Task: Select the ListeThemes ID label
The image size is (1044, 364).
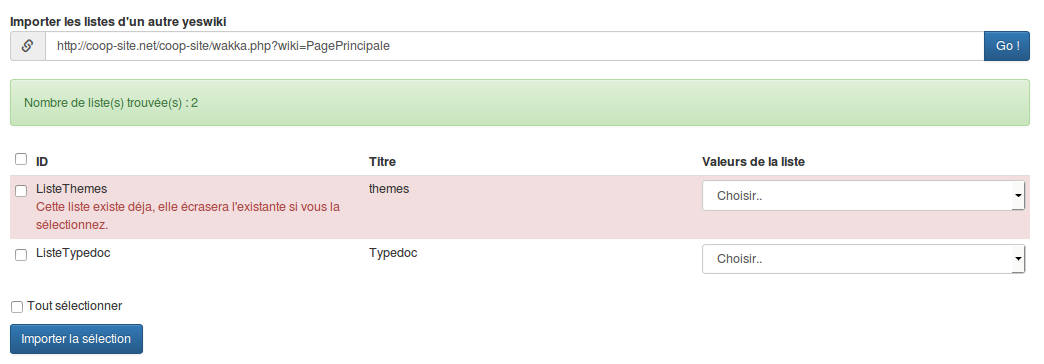Action: coord(71,189)
